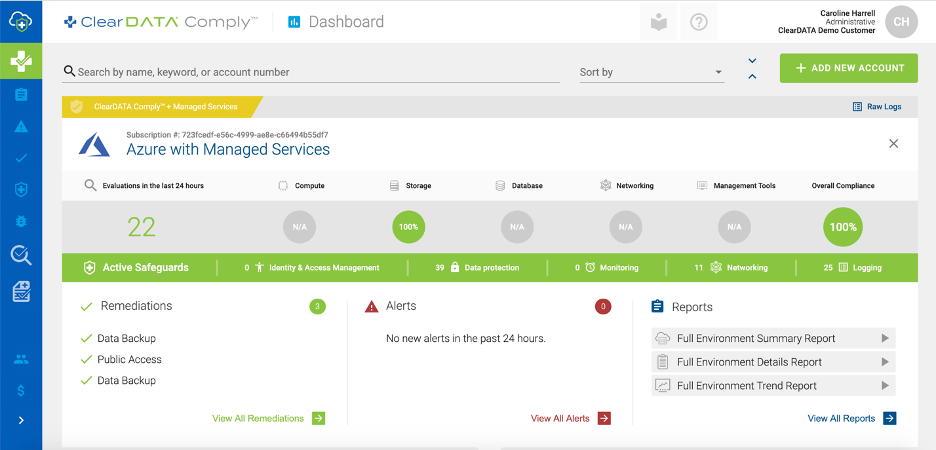Click the Overall Compliance 100% circle
936x450 pixels.
(x=843, y=227)
